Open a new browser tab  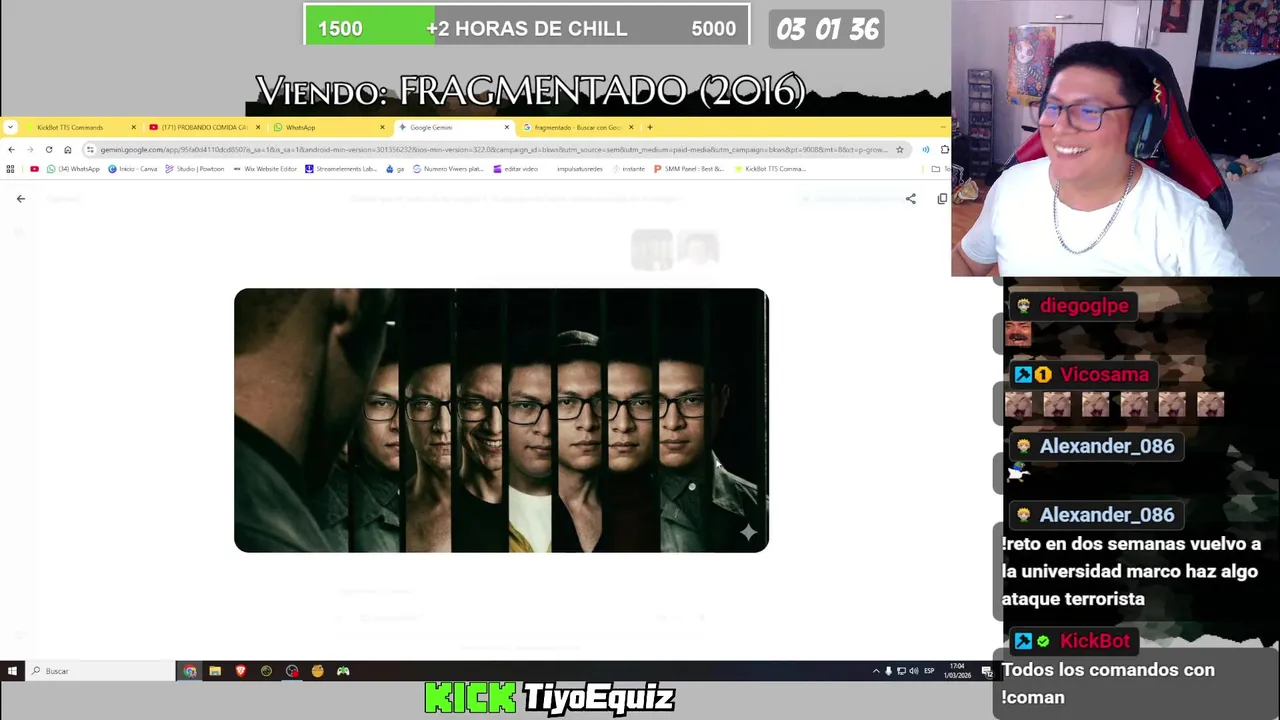(x=650, y=127)
